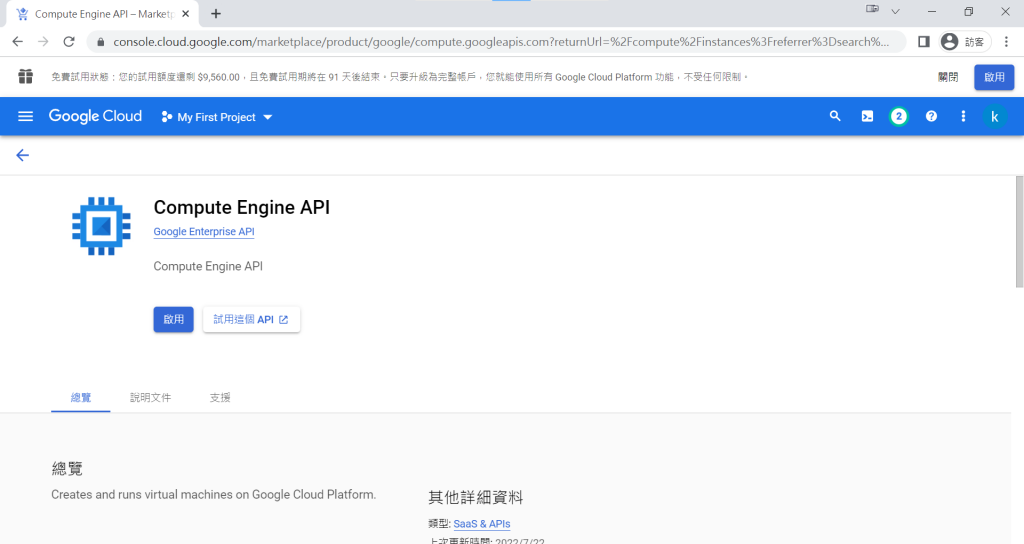
Task: Toggle the browser side panel icon
Action: pyautogui.click(x=923, y=42)
